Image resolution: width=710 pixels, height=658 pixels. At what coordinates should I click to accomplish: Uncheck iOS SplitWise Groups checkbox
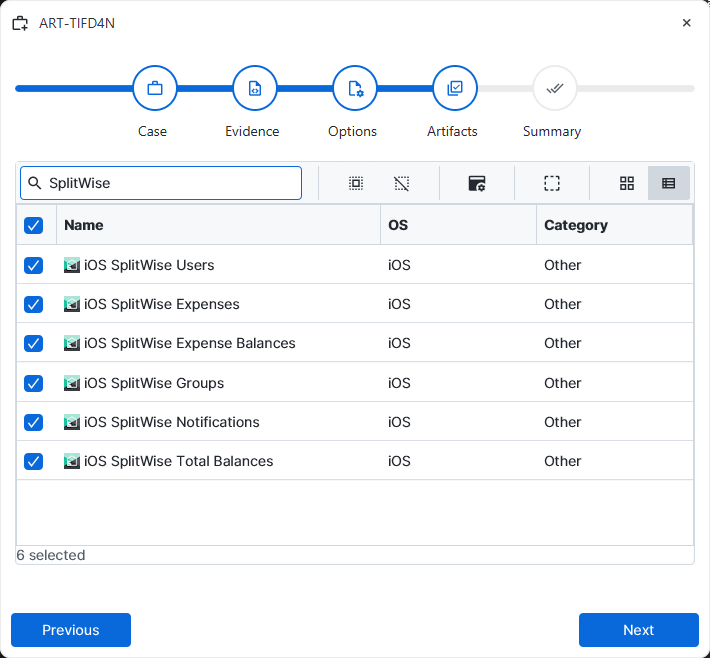34,383
